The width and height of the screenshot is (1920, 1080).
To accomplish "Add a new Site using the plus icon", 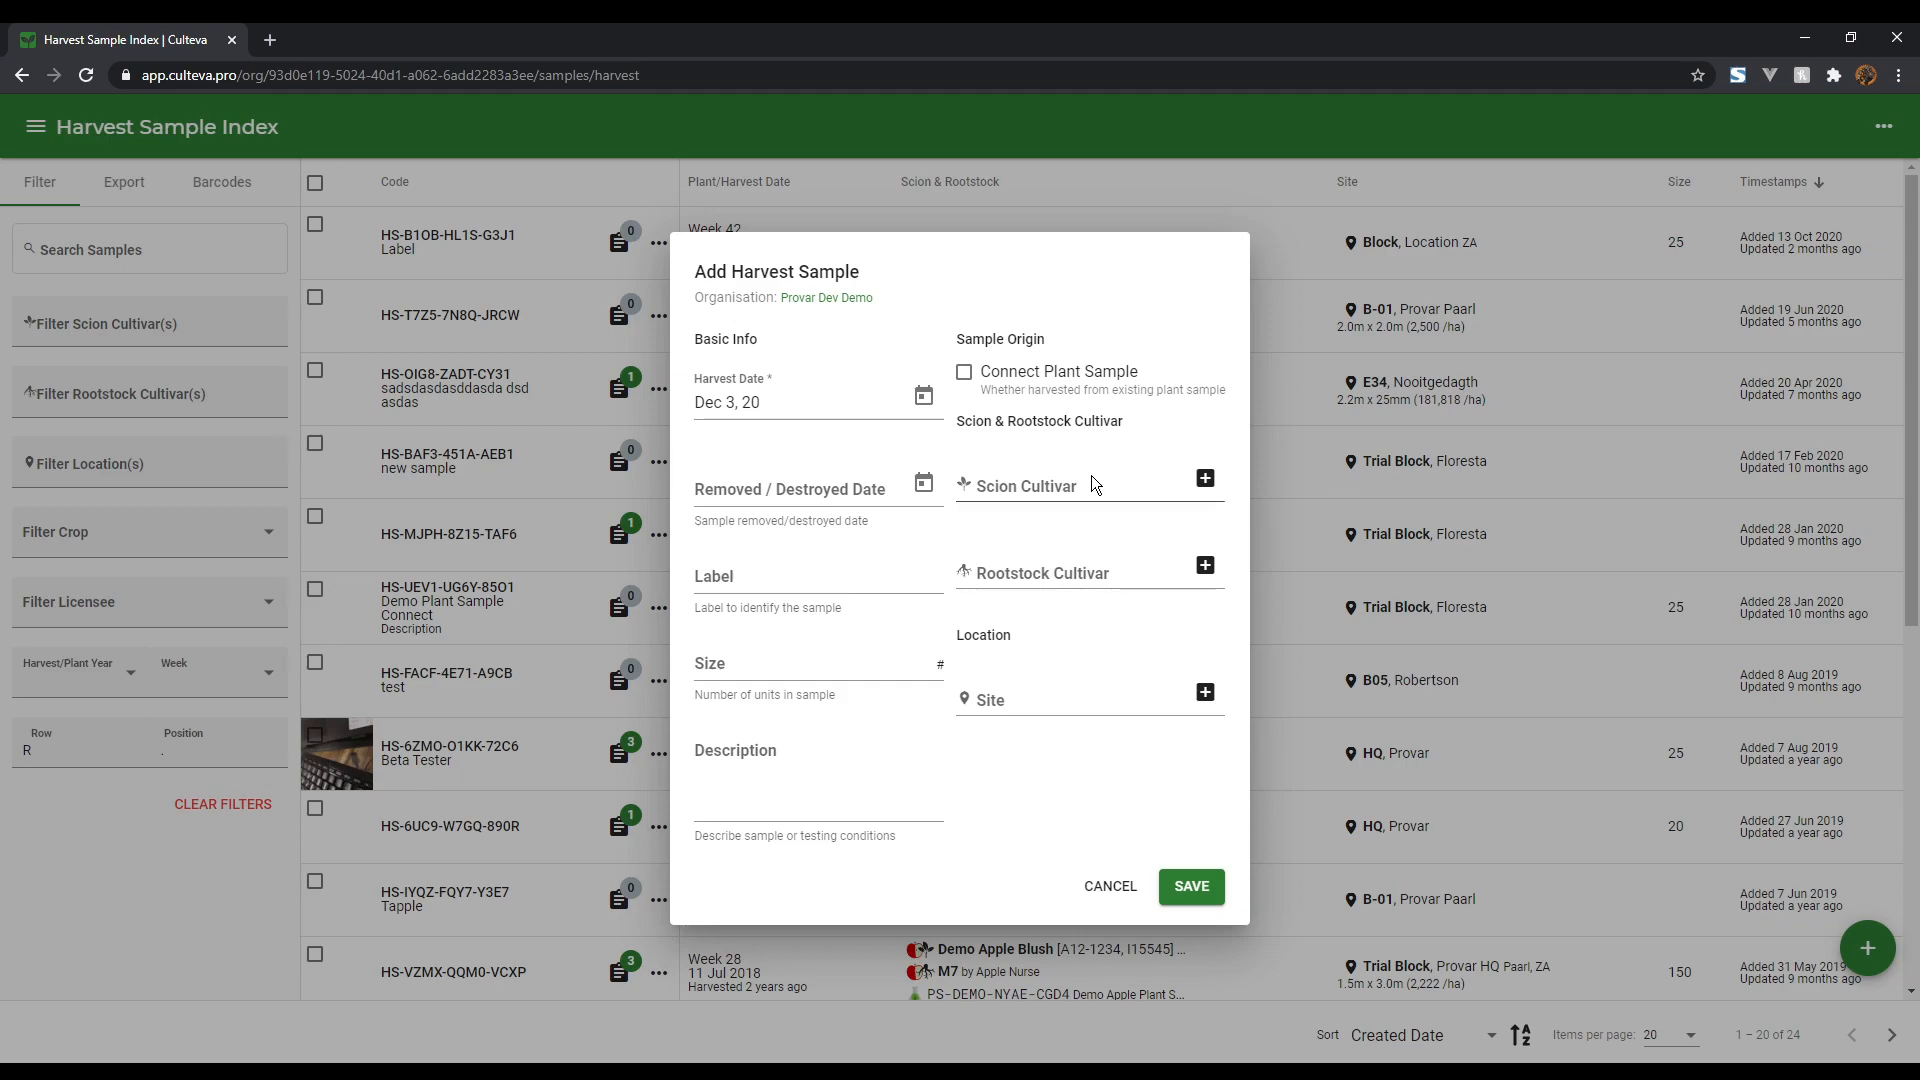I will pyautogui.click(x=1205, y=692).
